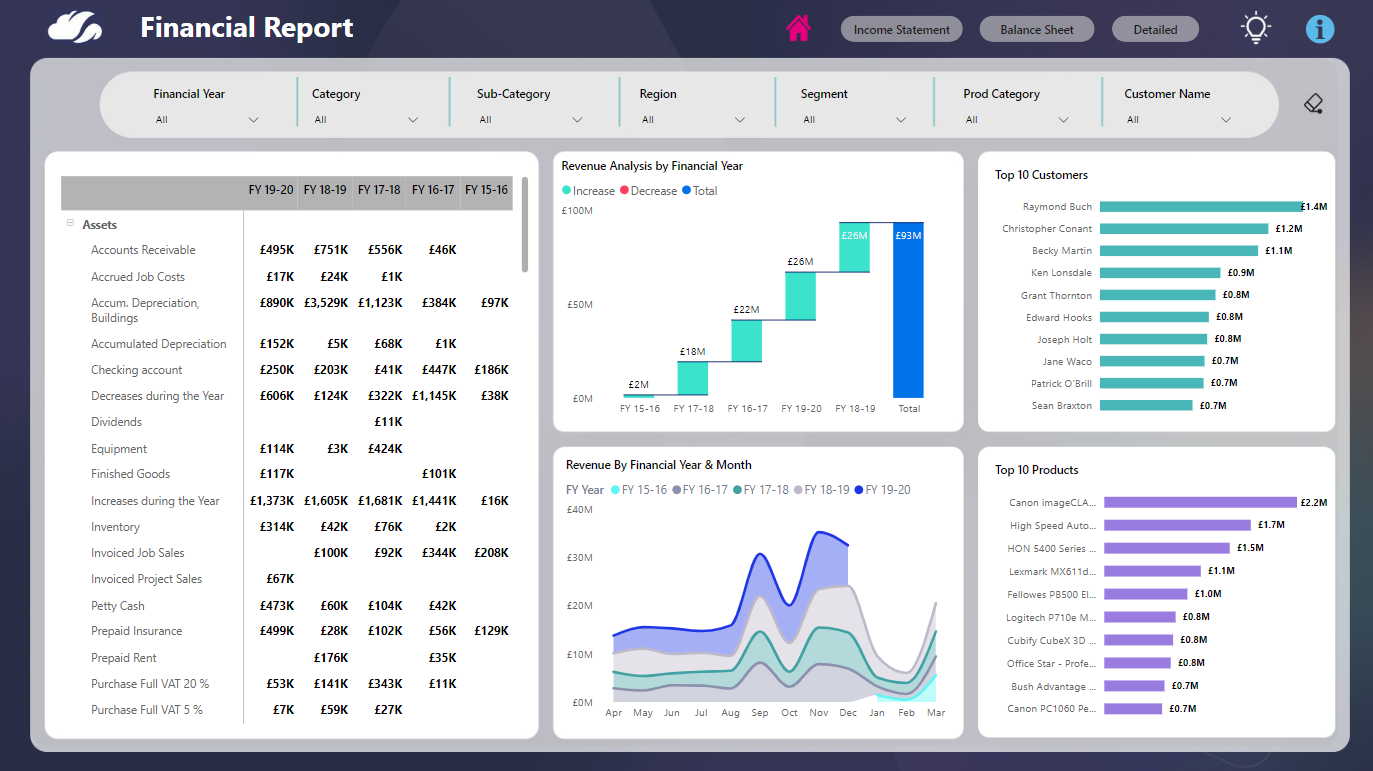1373x771 pixels.
Task: Click the Decrease legend marker
Action: tap(624, 190)
